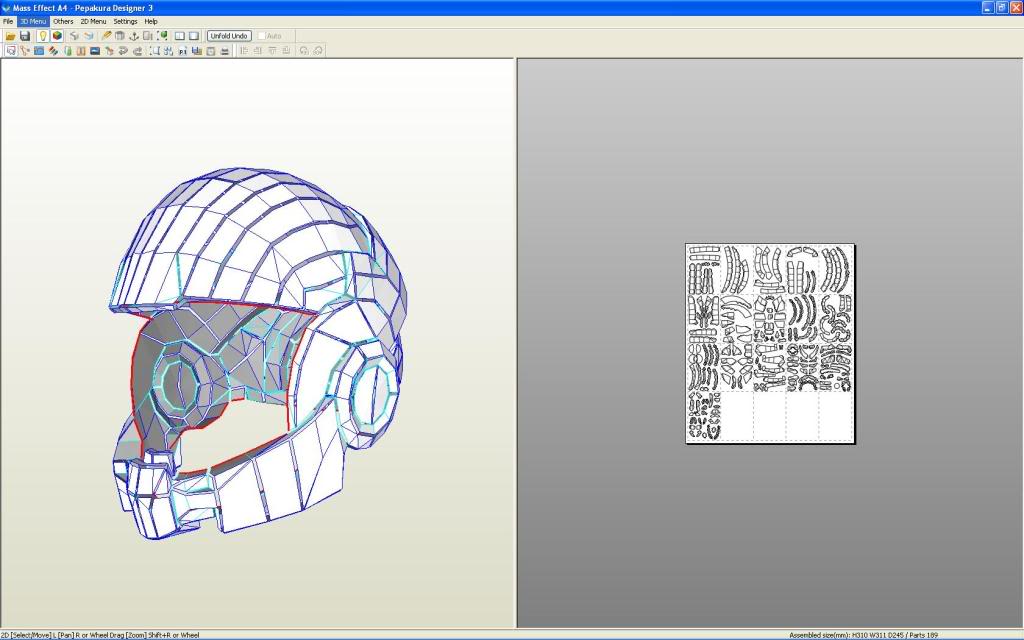Click the P1 page number icon

click(x=183, y=51)
